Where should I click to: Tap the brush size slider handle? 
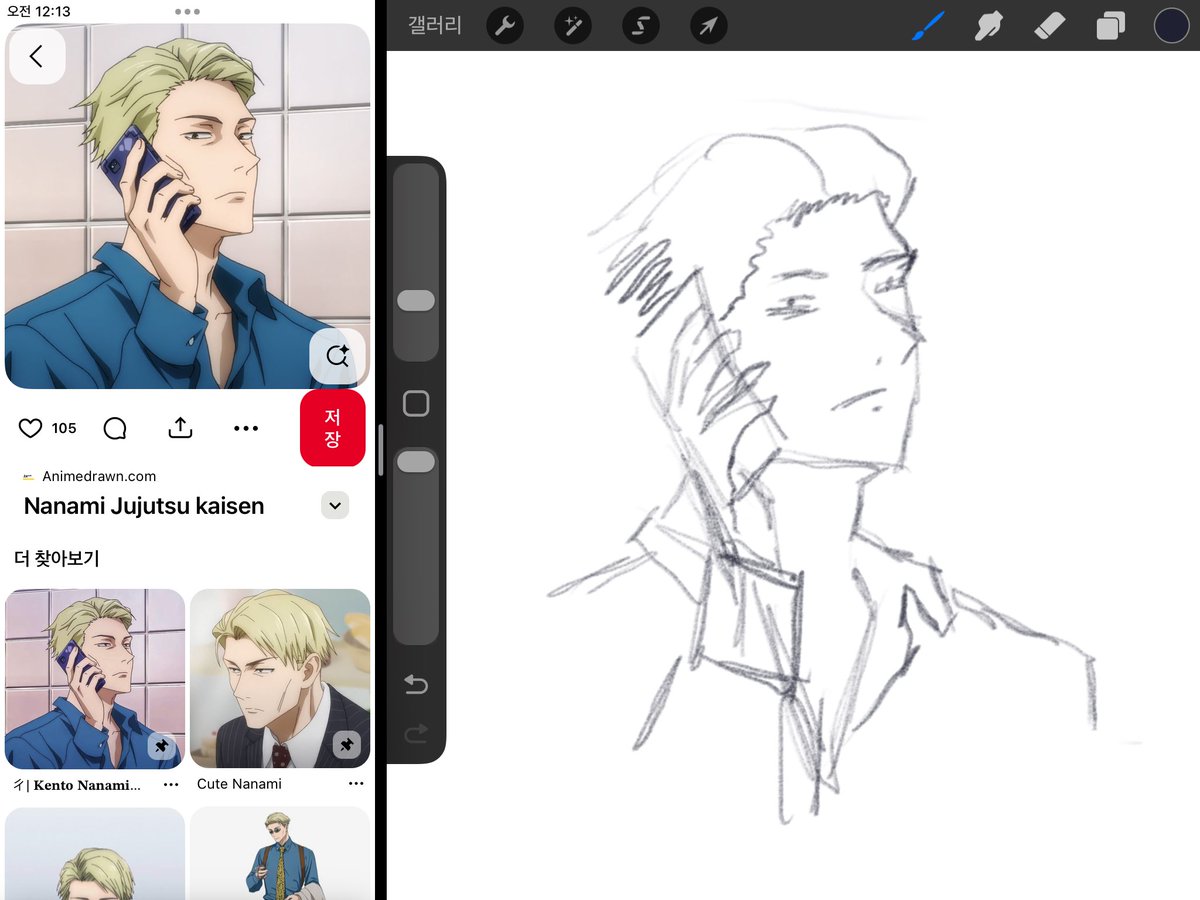pos(416,300)
